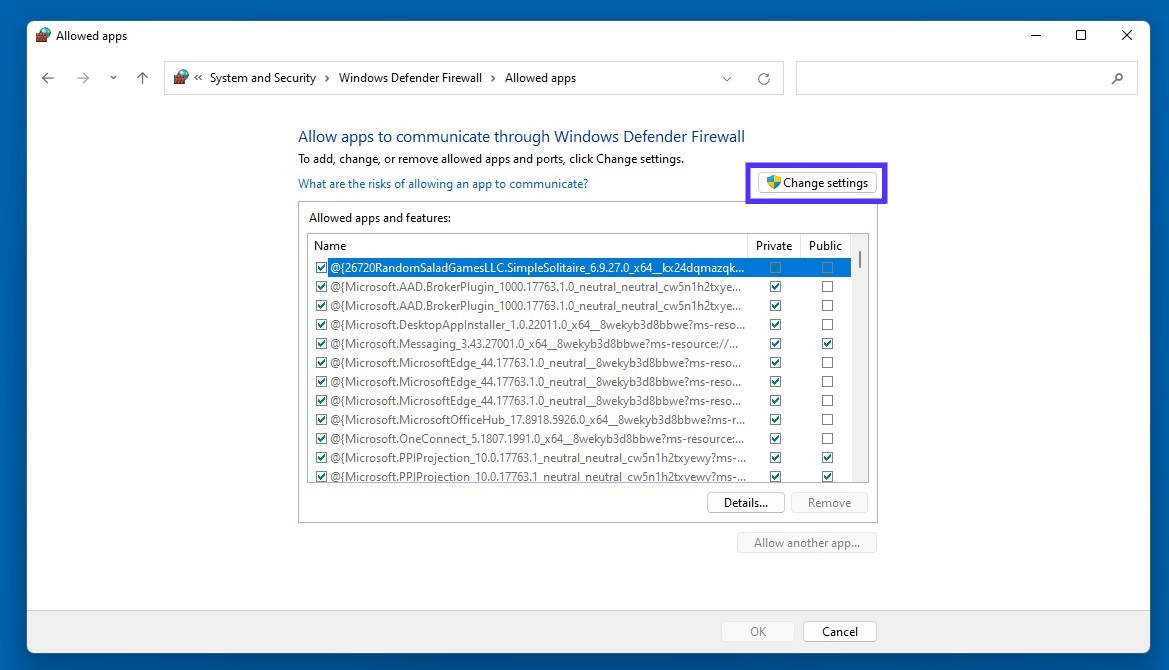Click the firewall icon in the address bar
Image resolution: width=1169 pixels, height=670 pixels.
coord(181,77)
